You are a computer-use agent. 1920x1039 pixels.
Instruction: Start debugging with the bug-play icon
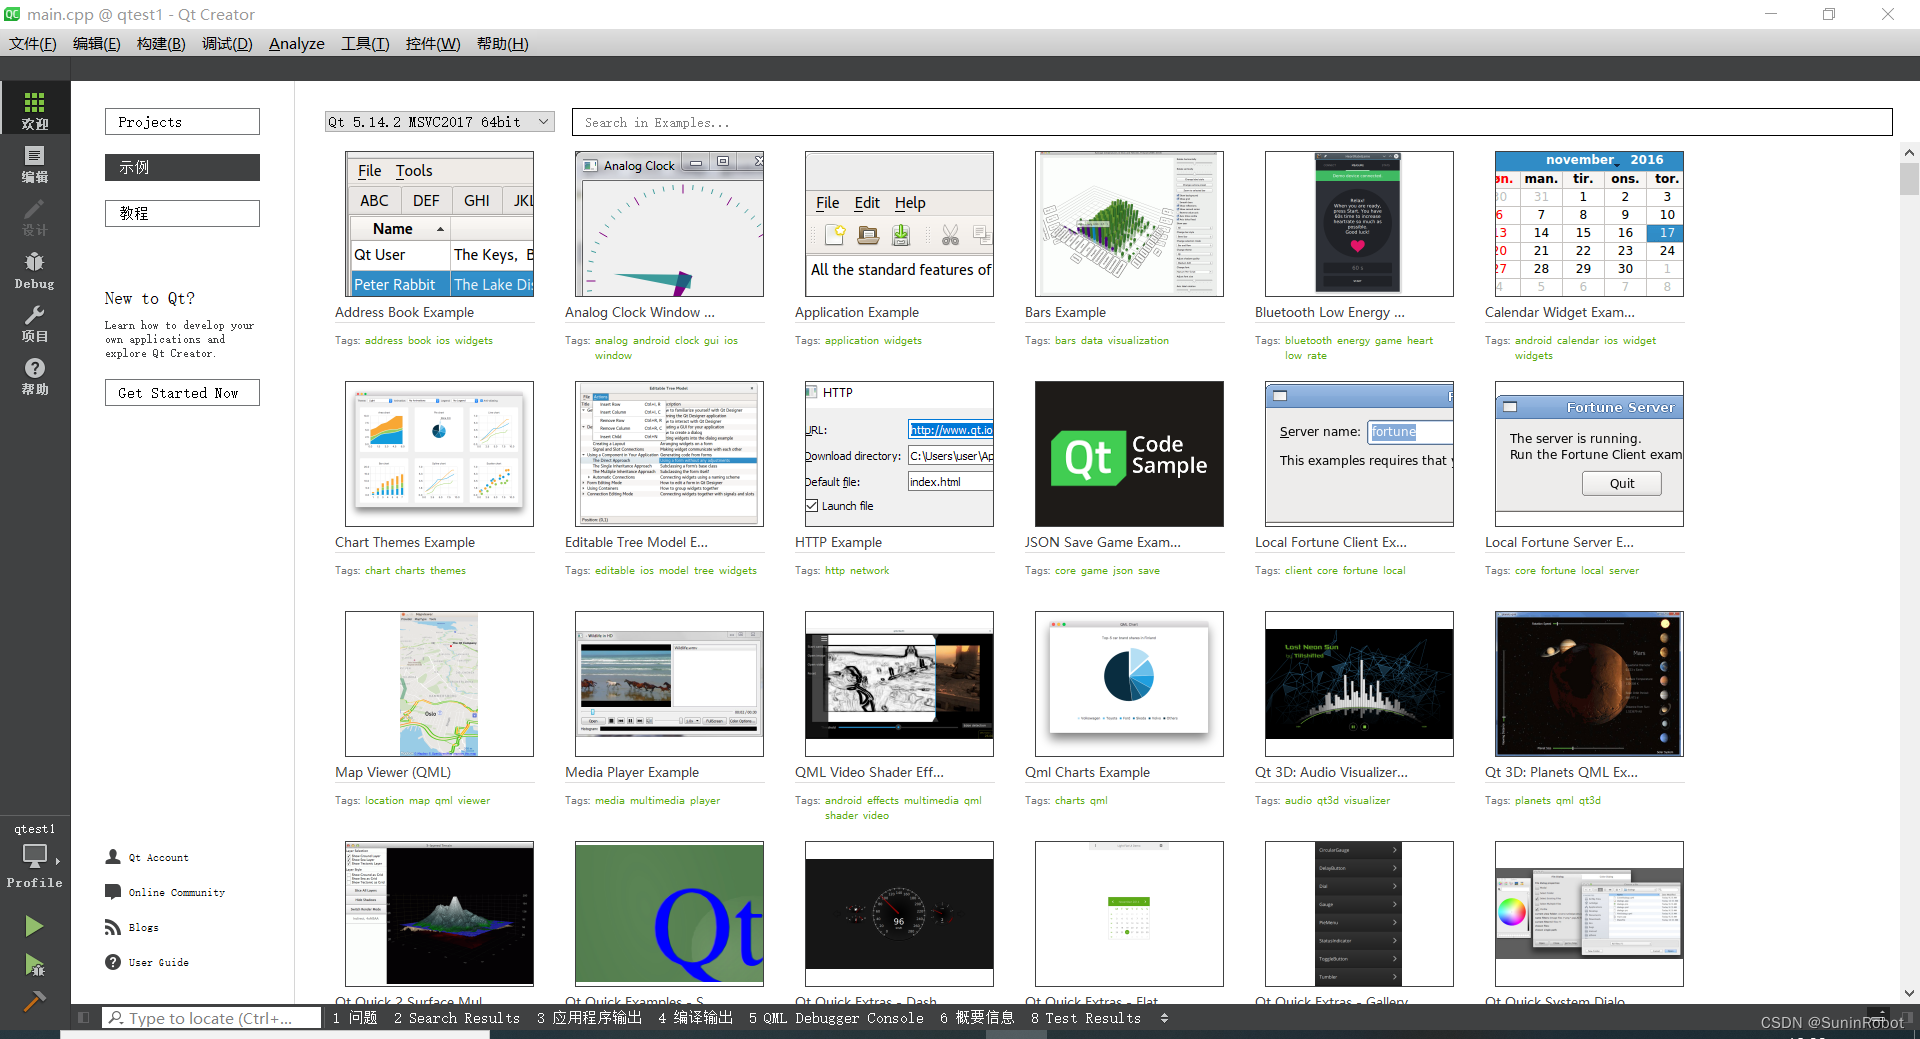pos(34,965)
